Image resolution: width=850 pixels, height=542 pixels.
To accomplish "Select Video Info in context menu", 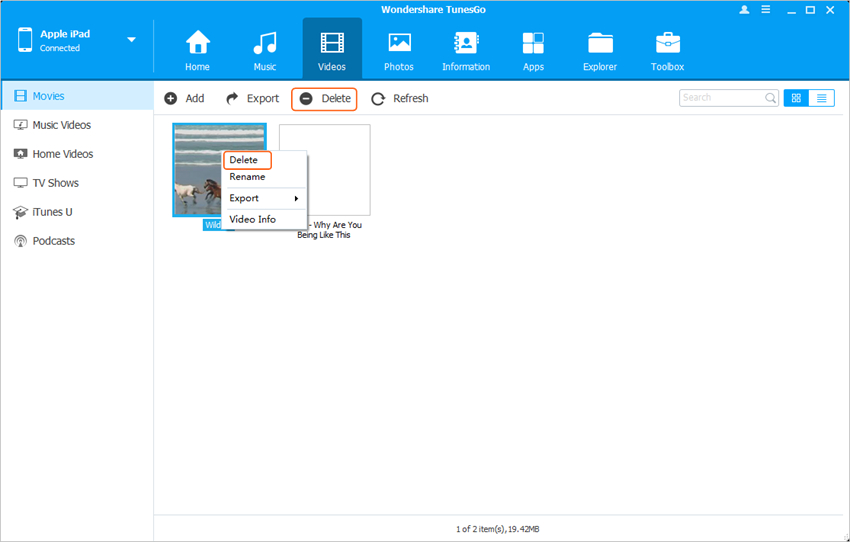I will click(x=252, y=219).
